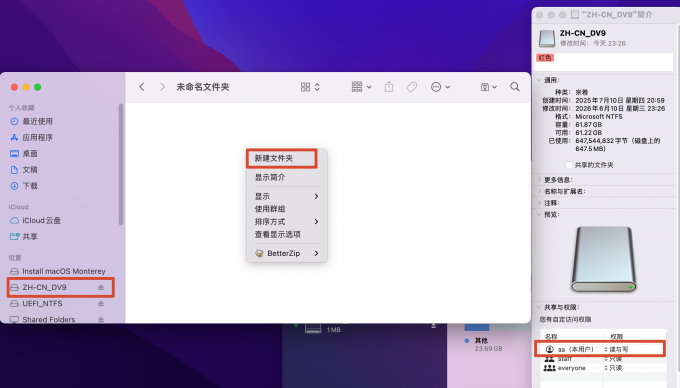Click the 未命名文件夹 window title

pyautogui.click(x=203, y=87)
